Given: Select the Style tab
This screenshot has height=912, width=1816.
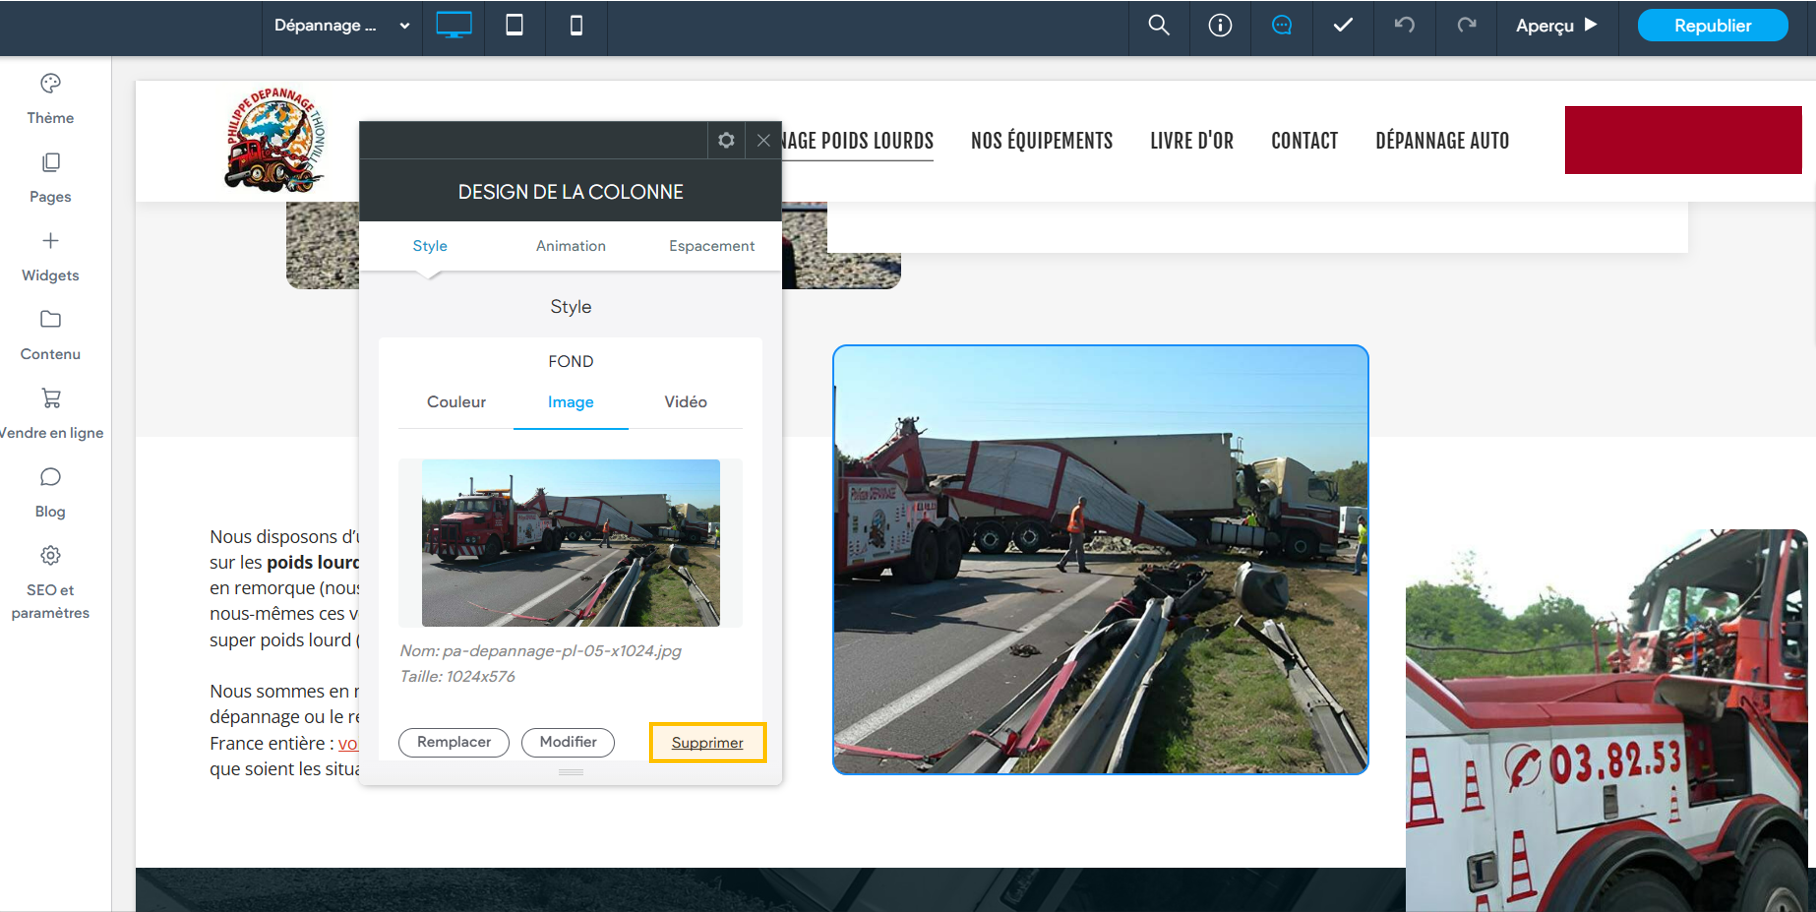Looking at the screenshot, I should 430,246.
